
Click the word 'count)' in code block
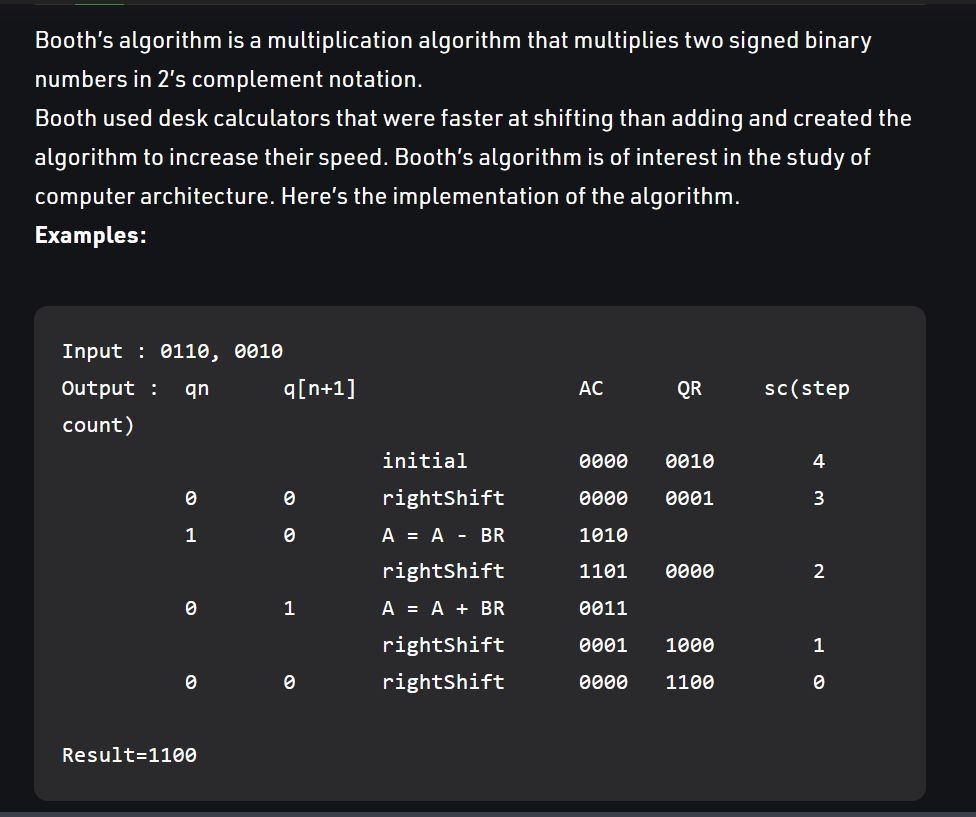coord(98,425)
